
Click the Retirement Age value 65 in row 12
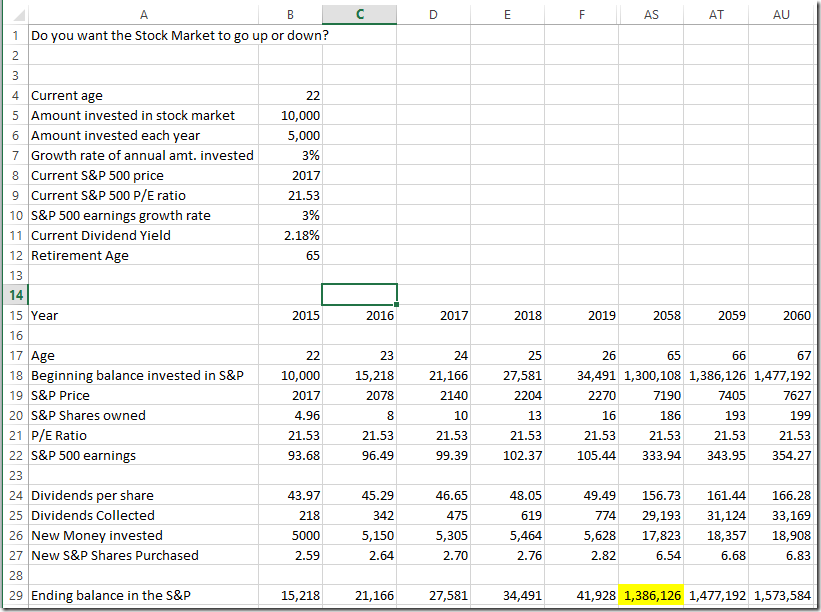click(291, 255)
